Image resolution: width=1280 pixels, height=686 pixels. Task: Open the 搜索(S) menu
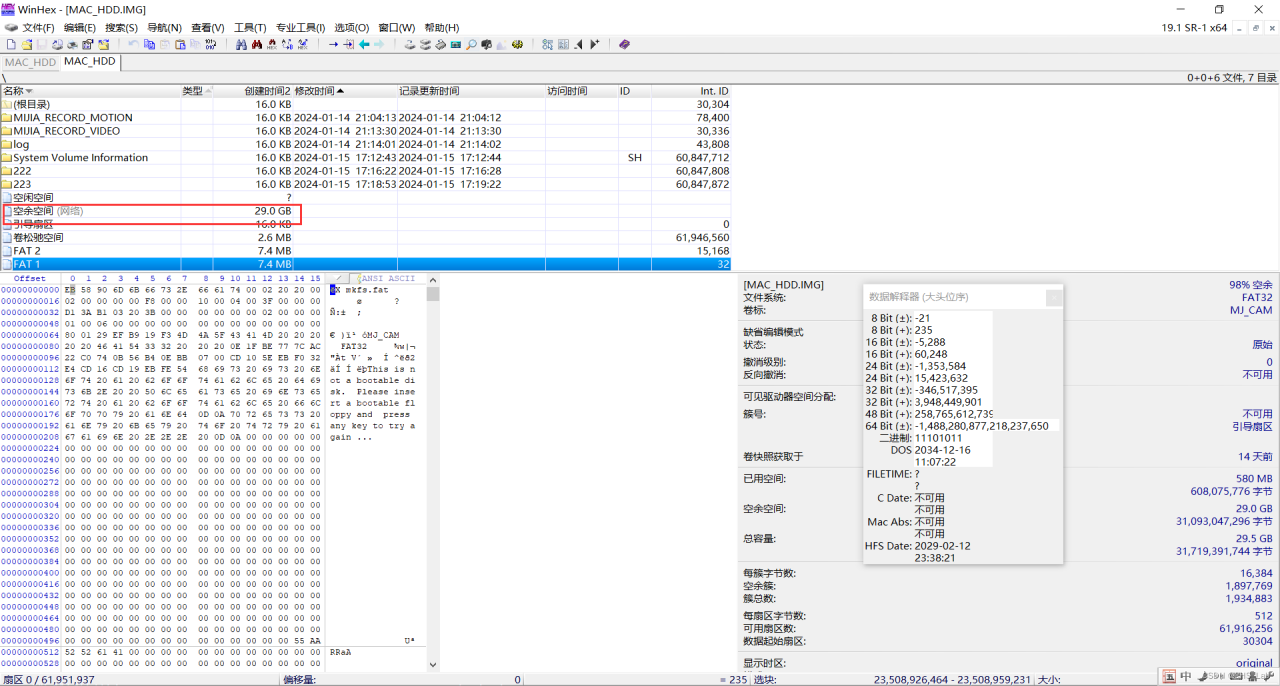(122, 28)
